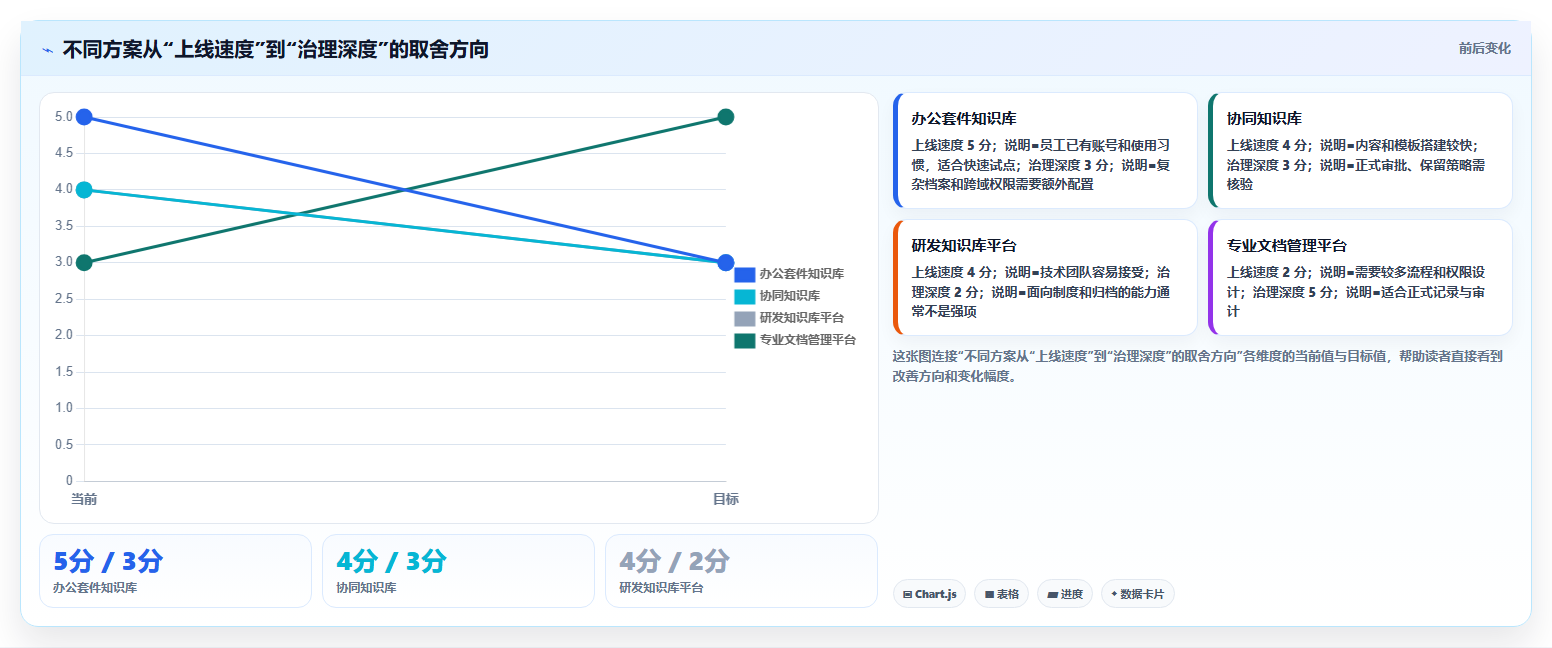
Task: Click the 研发知识库平台 legend label
Action: pos(801,318)
